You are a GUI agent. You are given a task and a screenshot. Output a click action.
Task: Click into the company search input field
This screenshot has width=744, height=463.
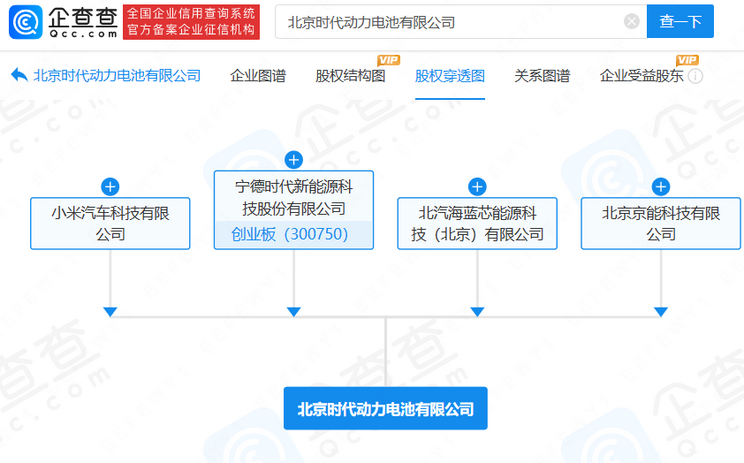[x=450, y=21]
